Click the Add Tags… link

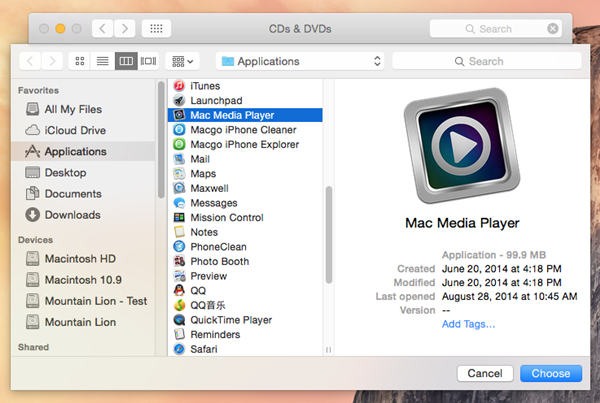click(468, 324)
